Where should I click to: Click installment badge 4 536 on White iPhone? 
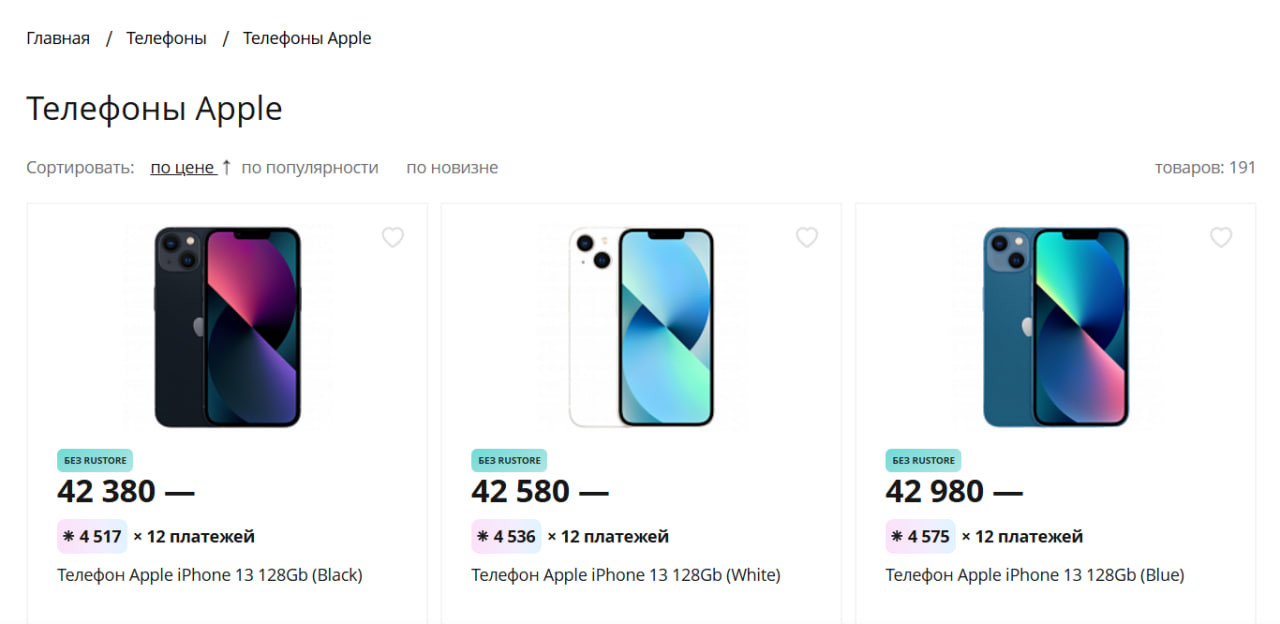[506, 537]
